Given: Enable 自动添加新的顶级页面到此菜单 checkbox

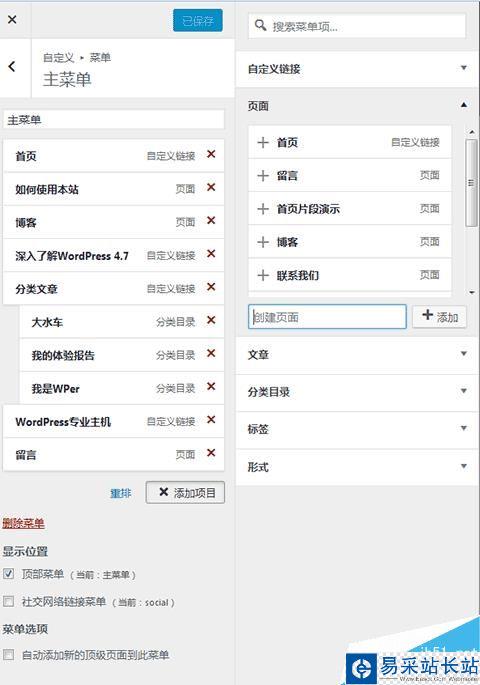Looking at the screenshot, I should pyautogui.click(x=8, y=654).
